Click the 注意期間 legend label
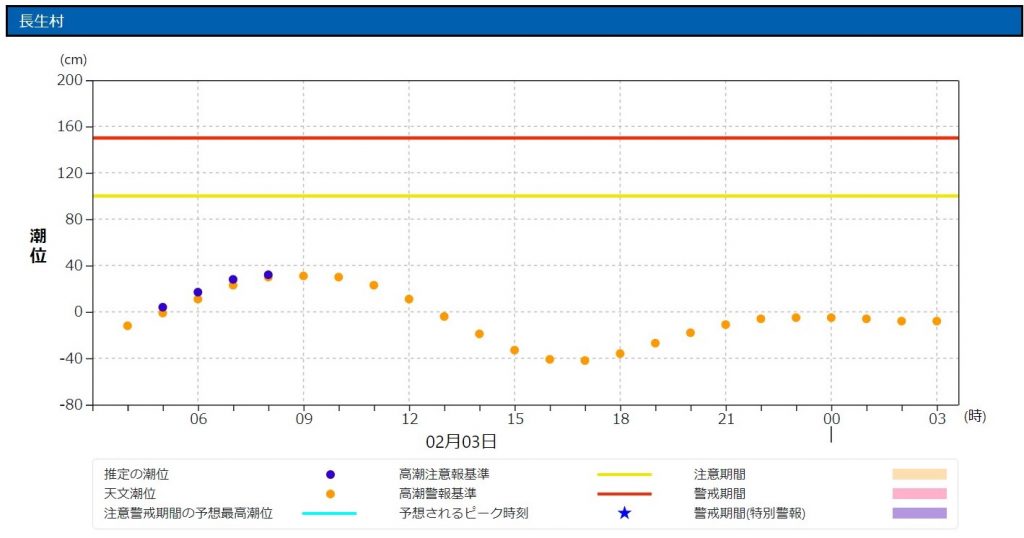The image size is (1024, 538). click(720, 475)
